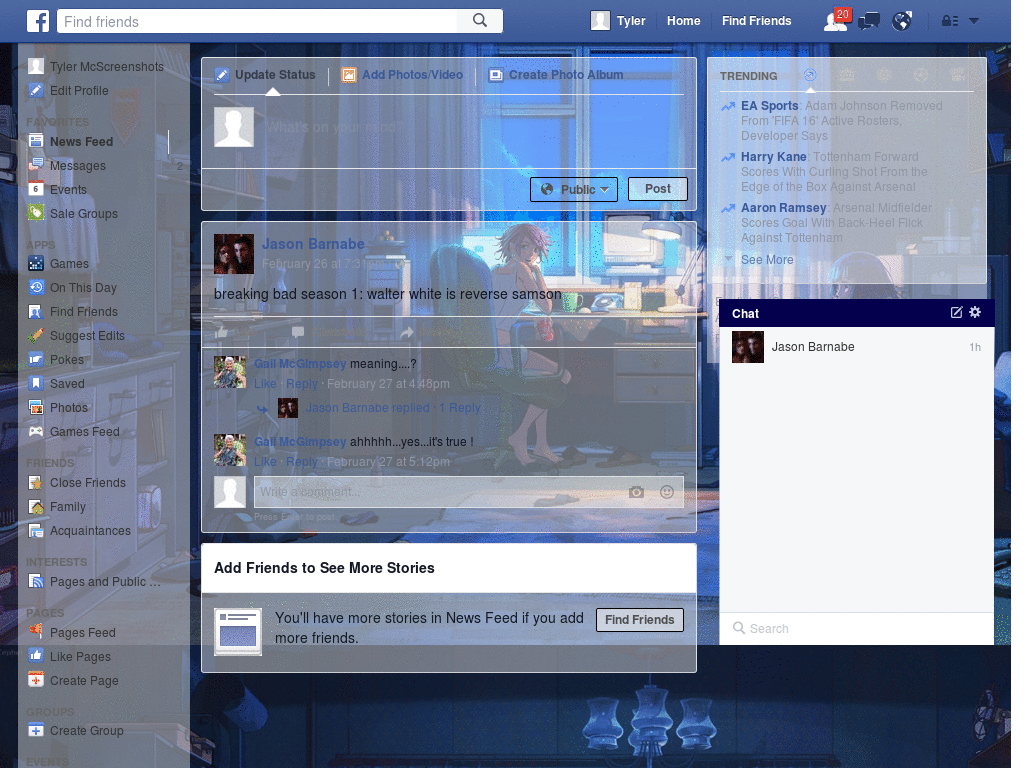1024x768 pixels.
Task: Click Edit Profile in the sidebar
Action: [x=69, y=91]
